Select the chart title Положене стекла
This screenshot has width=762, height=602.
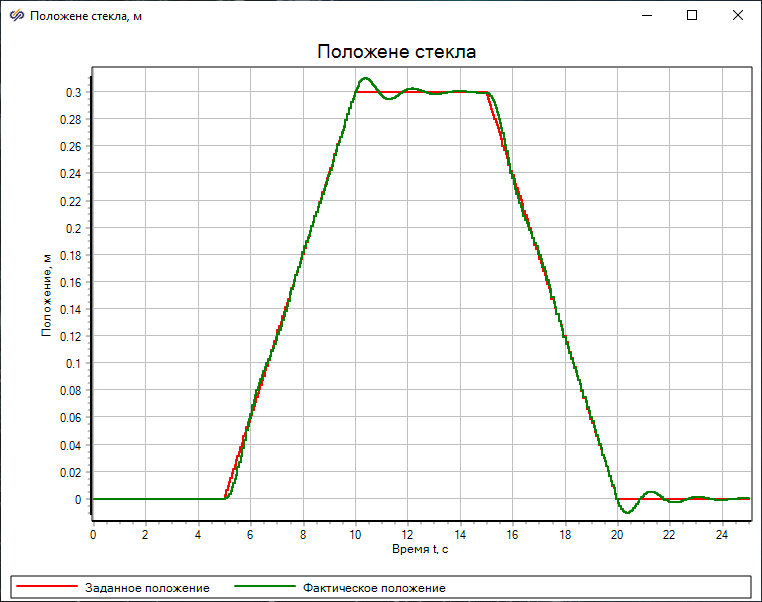tap(396, 52)
